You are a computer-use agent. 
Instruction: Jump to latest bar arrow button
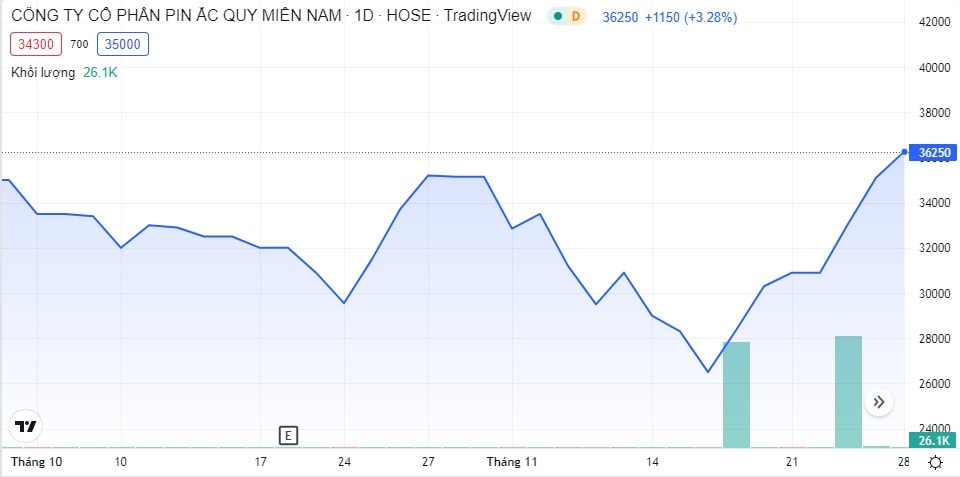[879, 402]
